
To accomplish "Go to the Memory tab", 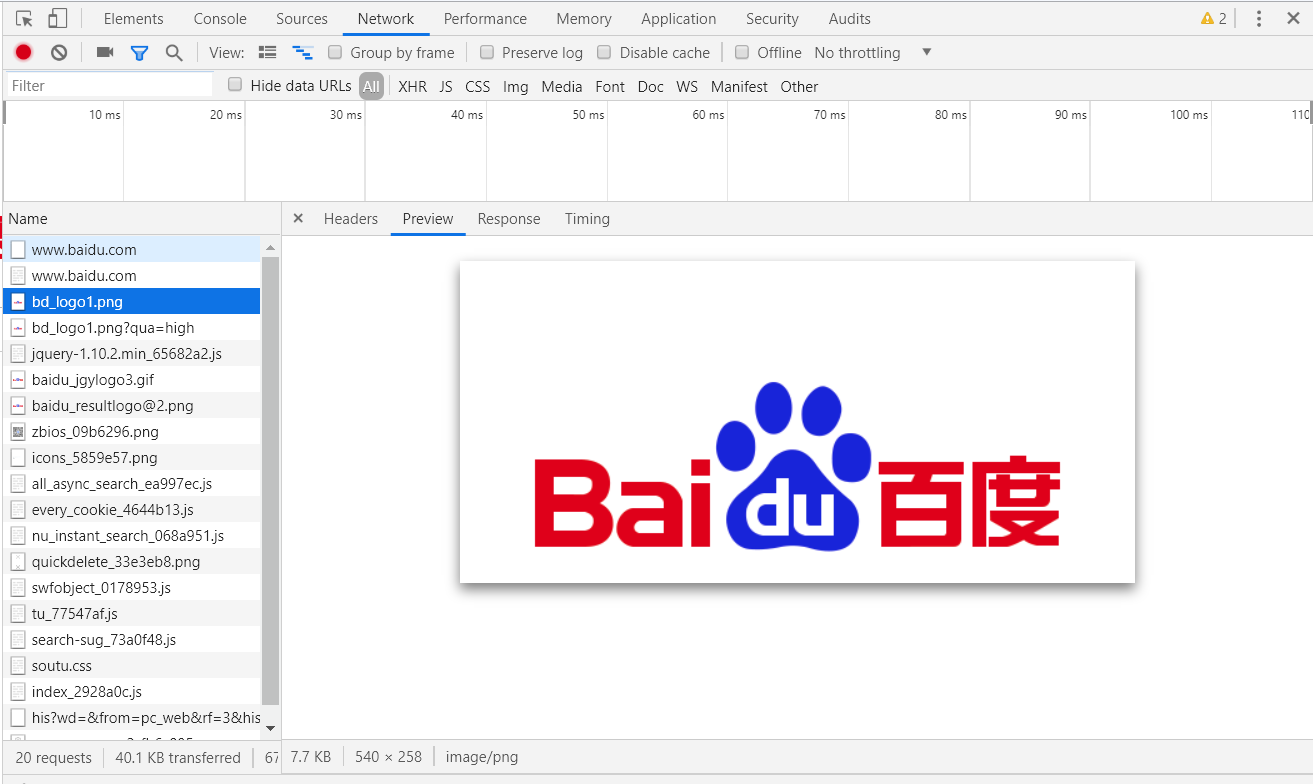I will [x=584, y=18].
